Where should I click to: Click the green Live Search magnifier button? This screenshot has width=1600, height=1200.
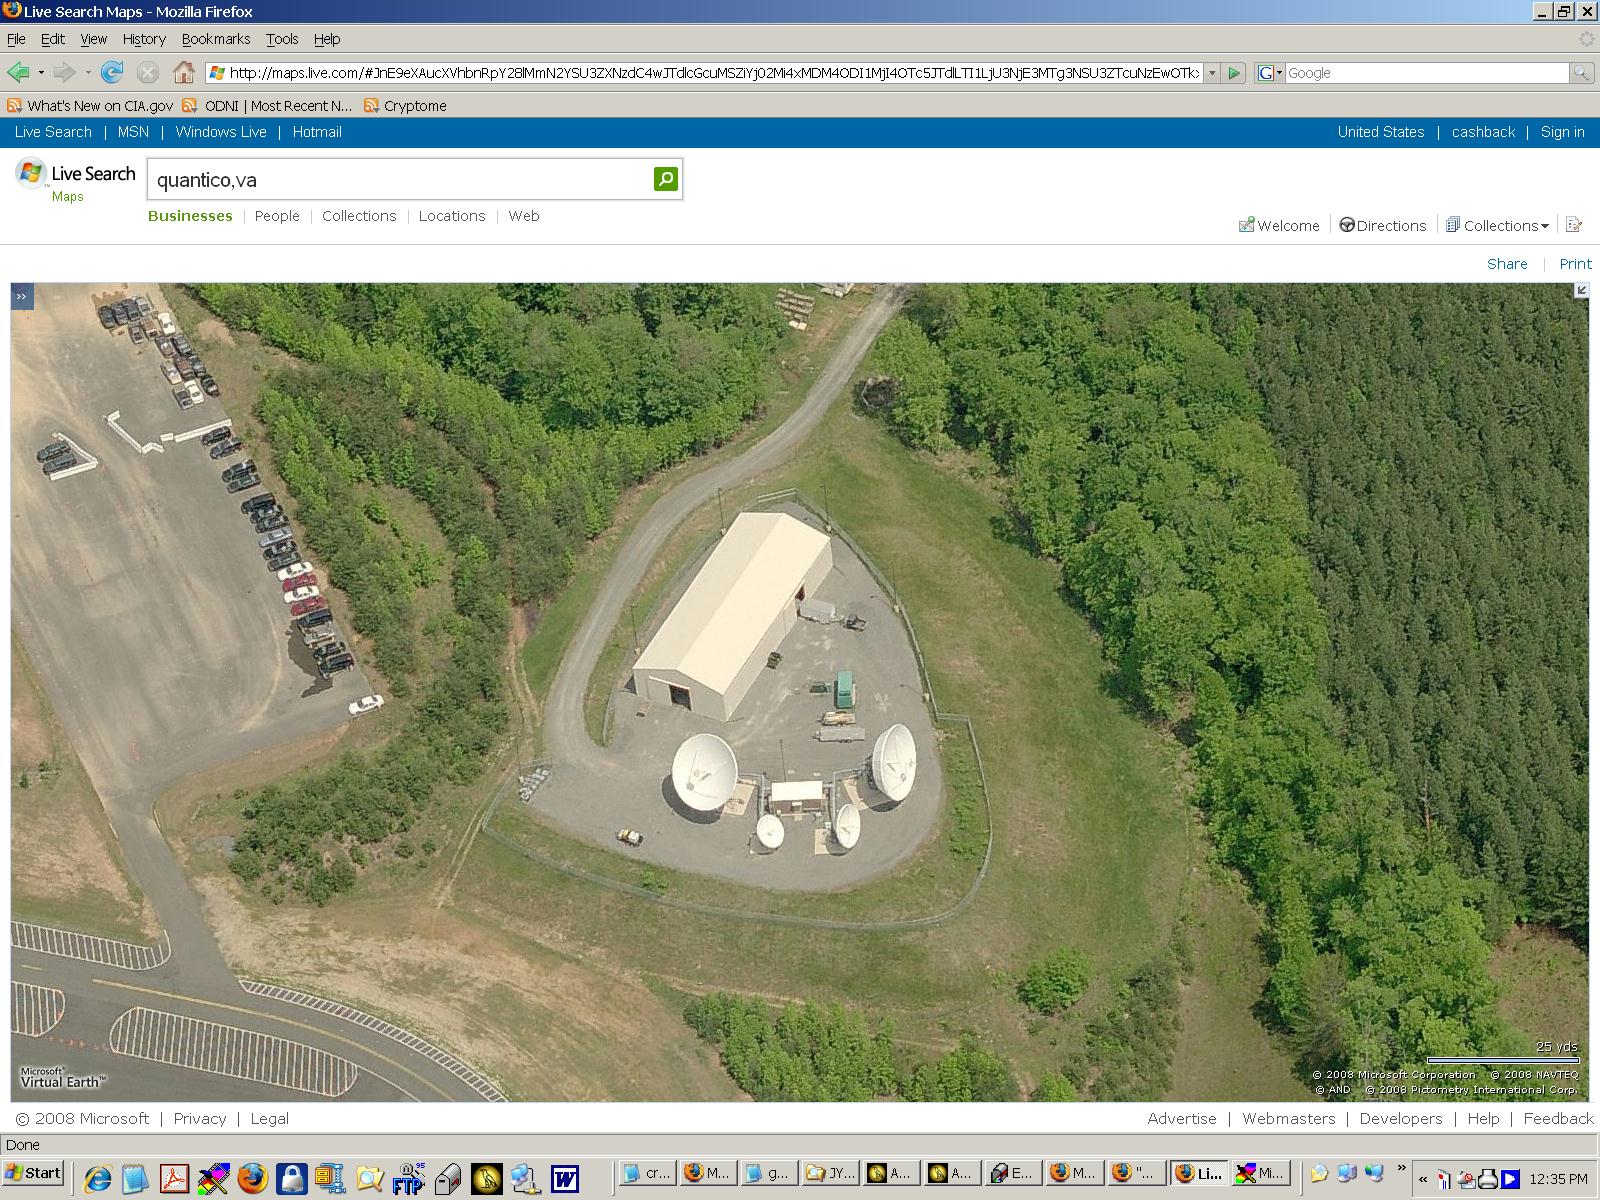click(x=665, y=179)
